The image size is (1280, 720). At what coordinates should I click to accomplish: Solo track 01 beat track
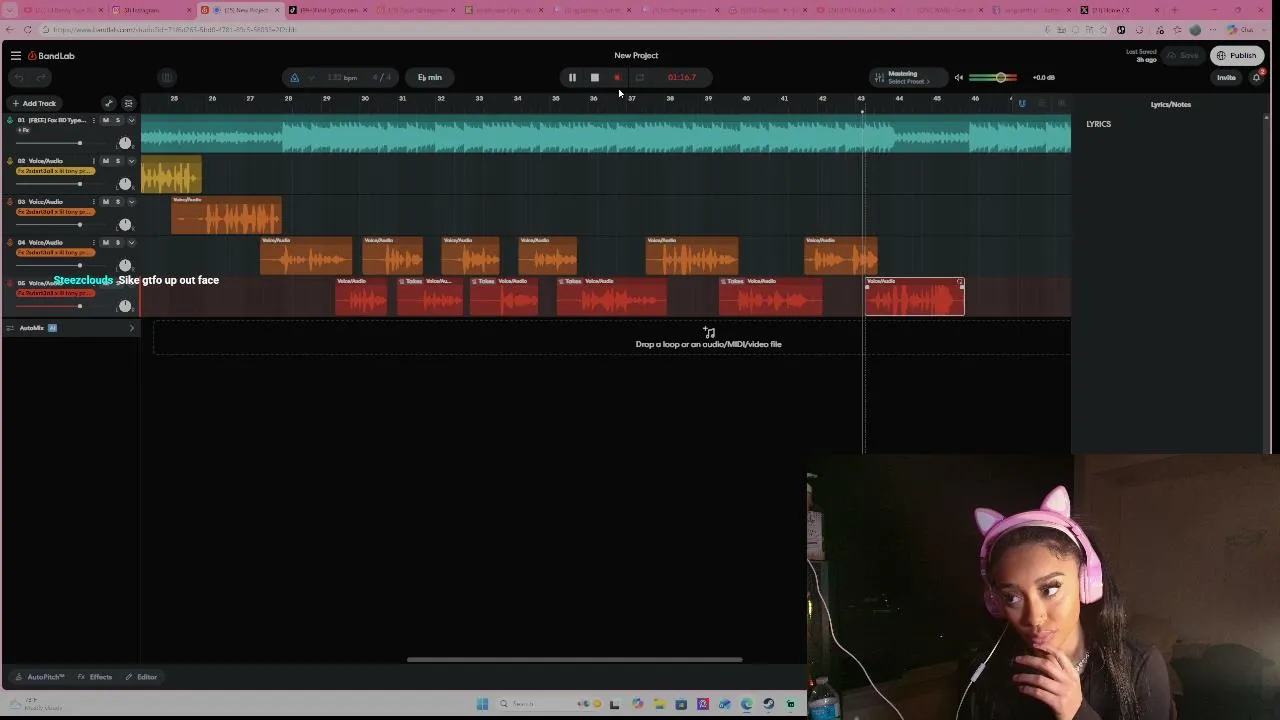[118, 120]
